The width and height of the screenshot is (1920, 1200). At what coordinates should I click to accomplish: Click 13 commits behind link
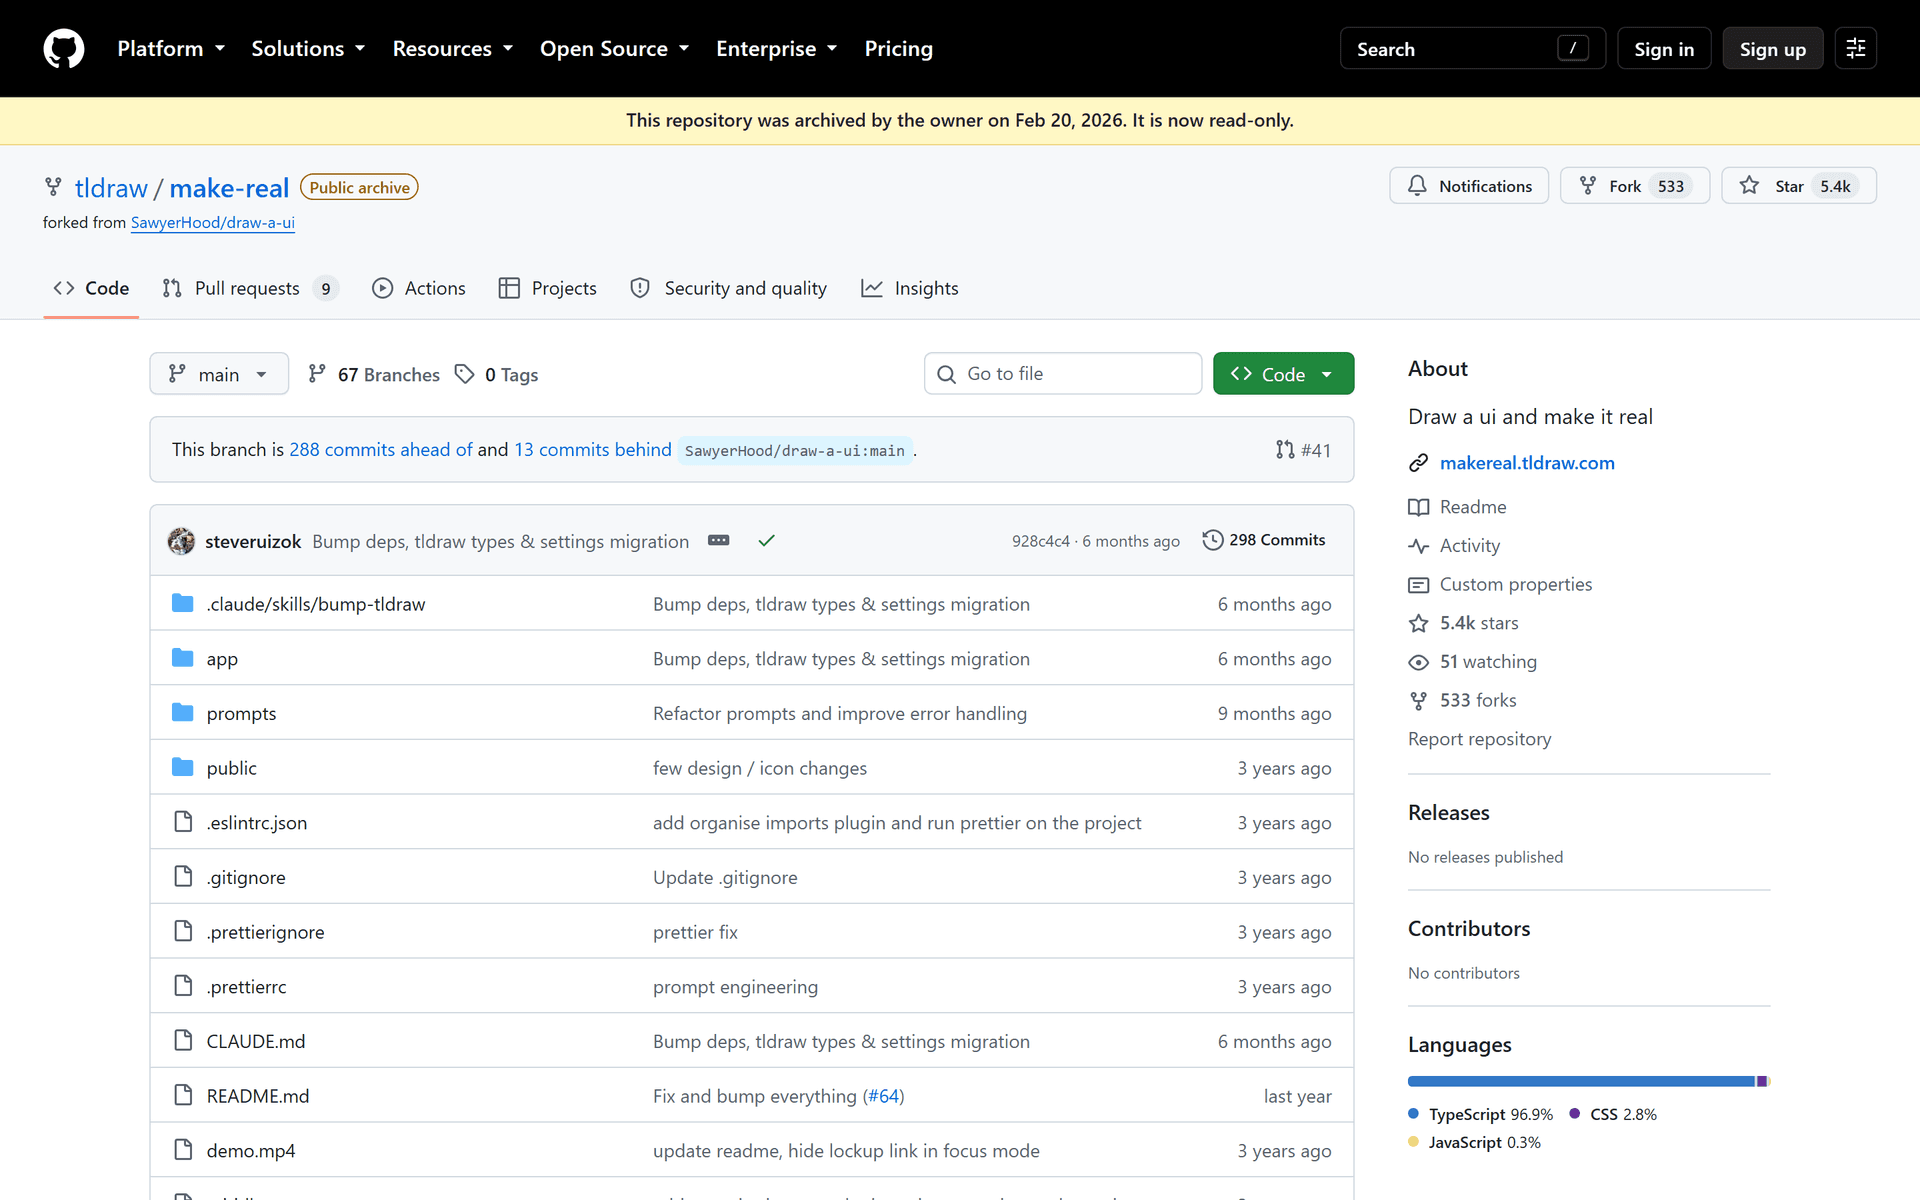[593, 450]
